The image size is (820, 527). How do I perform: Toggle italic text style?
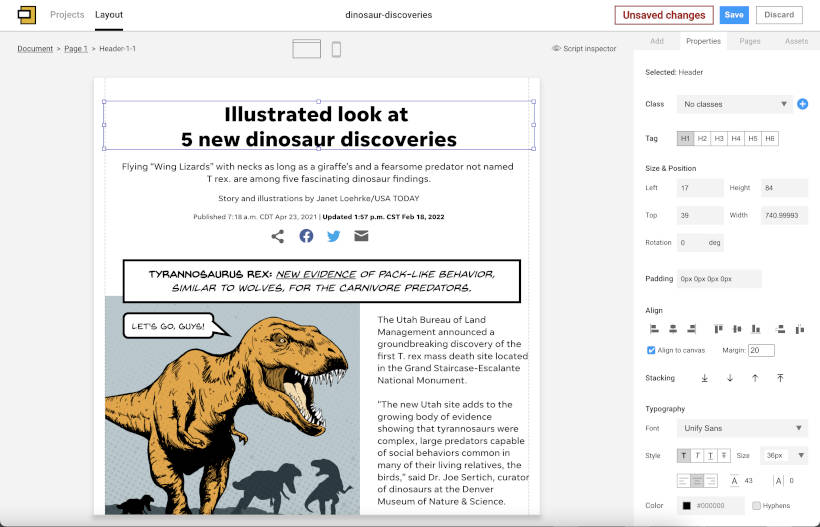click(697, 455)
